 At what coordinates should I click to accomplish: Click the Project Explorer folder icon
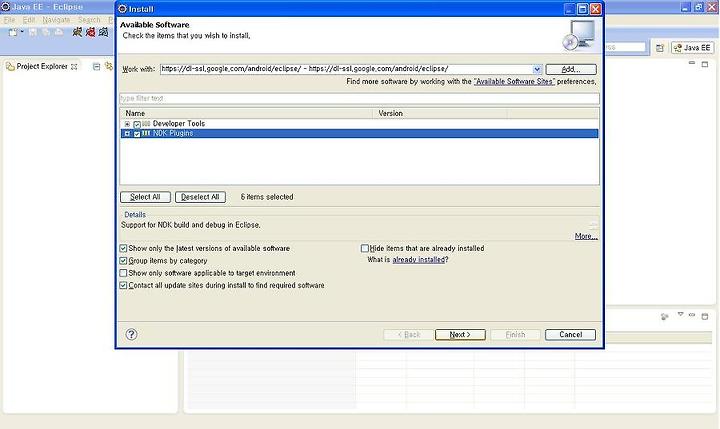point(10,67)
